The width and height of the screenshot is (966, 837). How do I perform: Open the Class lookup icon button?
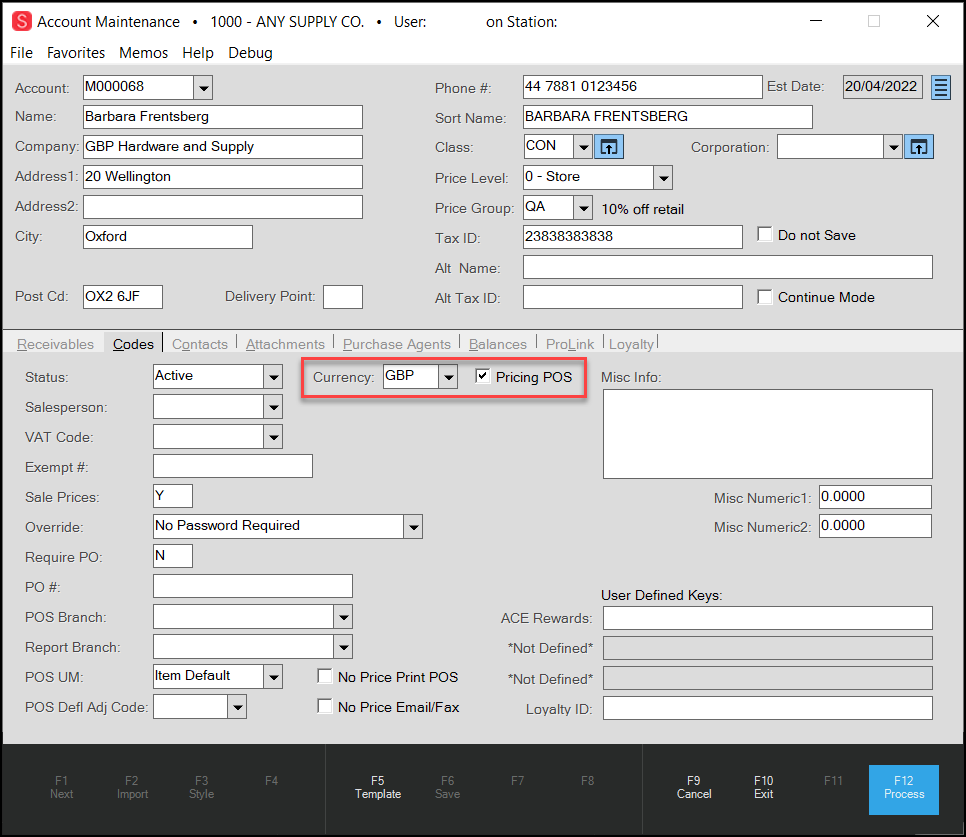[x=609, y=147]
